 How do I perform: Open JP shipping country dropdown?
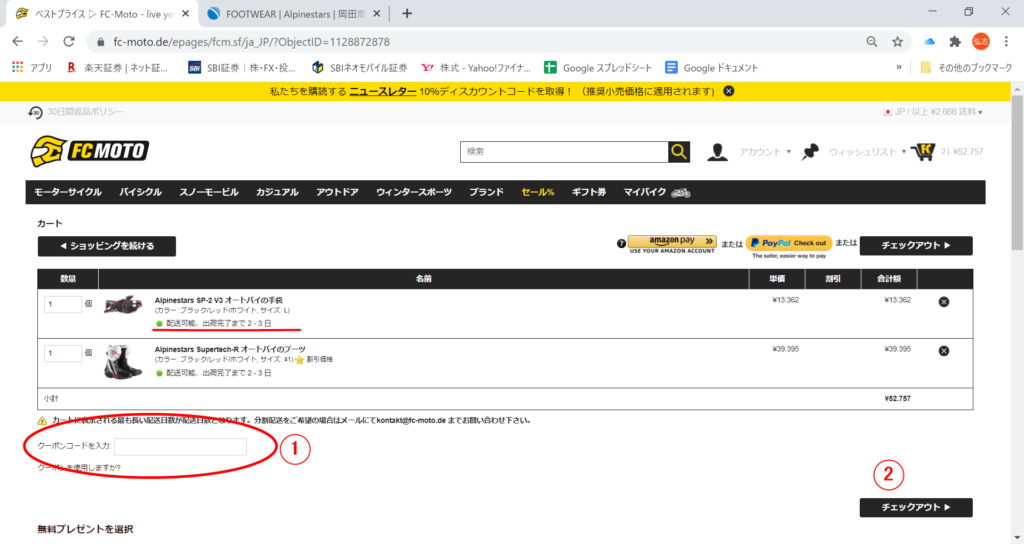pos(933,112)
